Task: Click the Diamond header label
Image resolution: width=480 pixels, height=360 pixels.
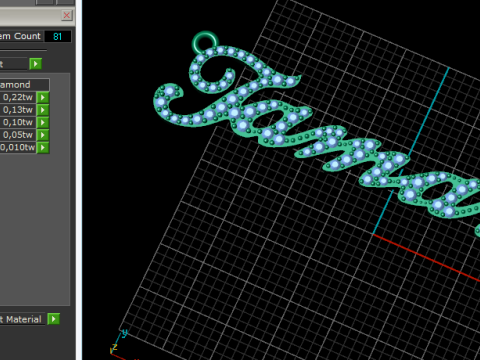Action: pos(24,85)
